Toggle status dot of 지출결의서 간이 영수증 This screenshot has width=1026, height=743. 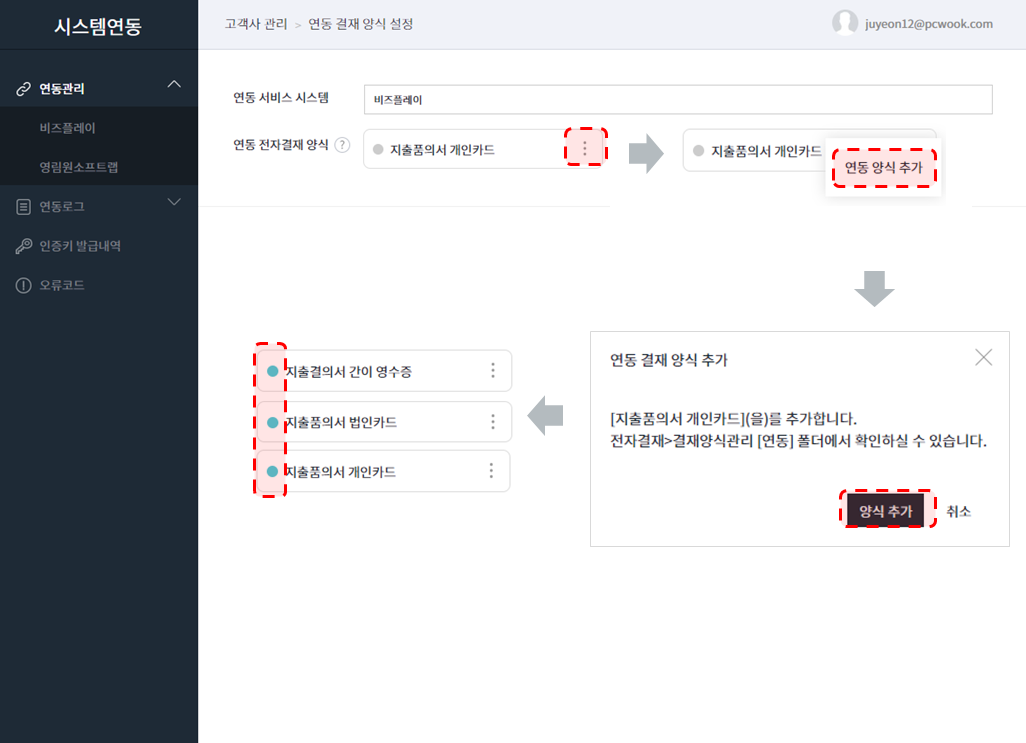point(272,371)
